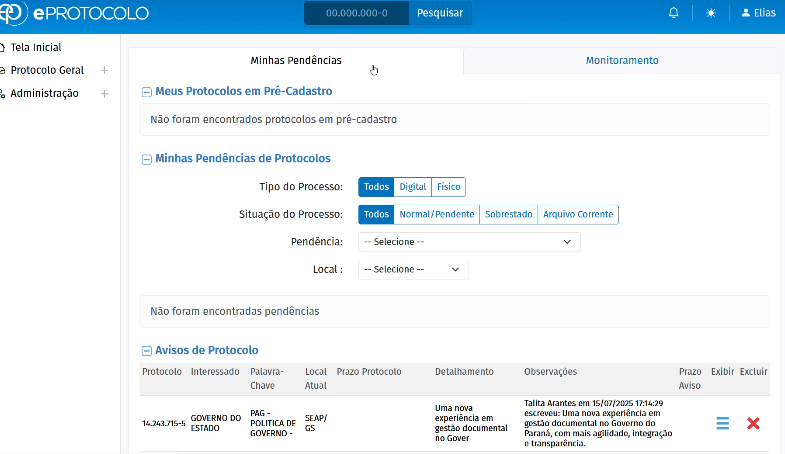
Task: Open the Pendência dropdown
Action: click(x=469, y=242)
